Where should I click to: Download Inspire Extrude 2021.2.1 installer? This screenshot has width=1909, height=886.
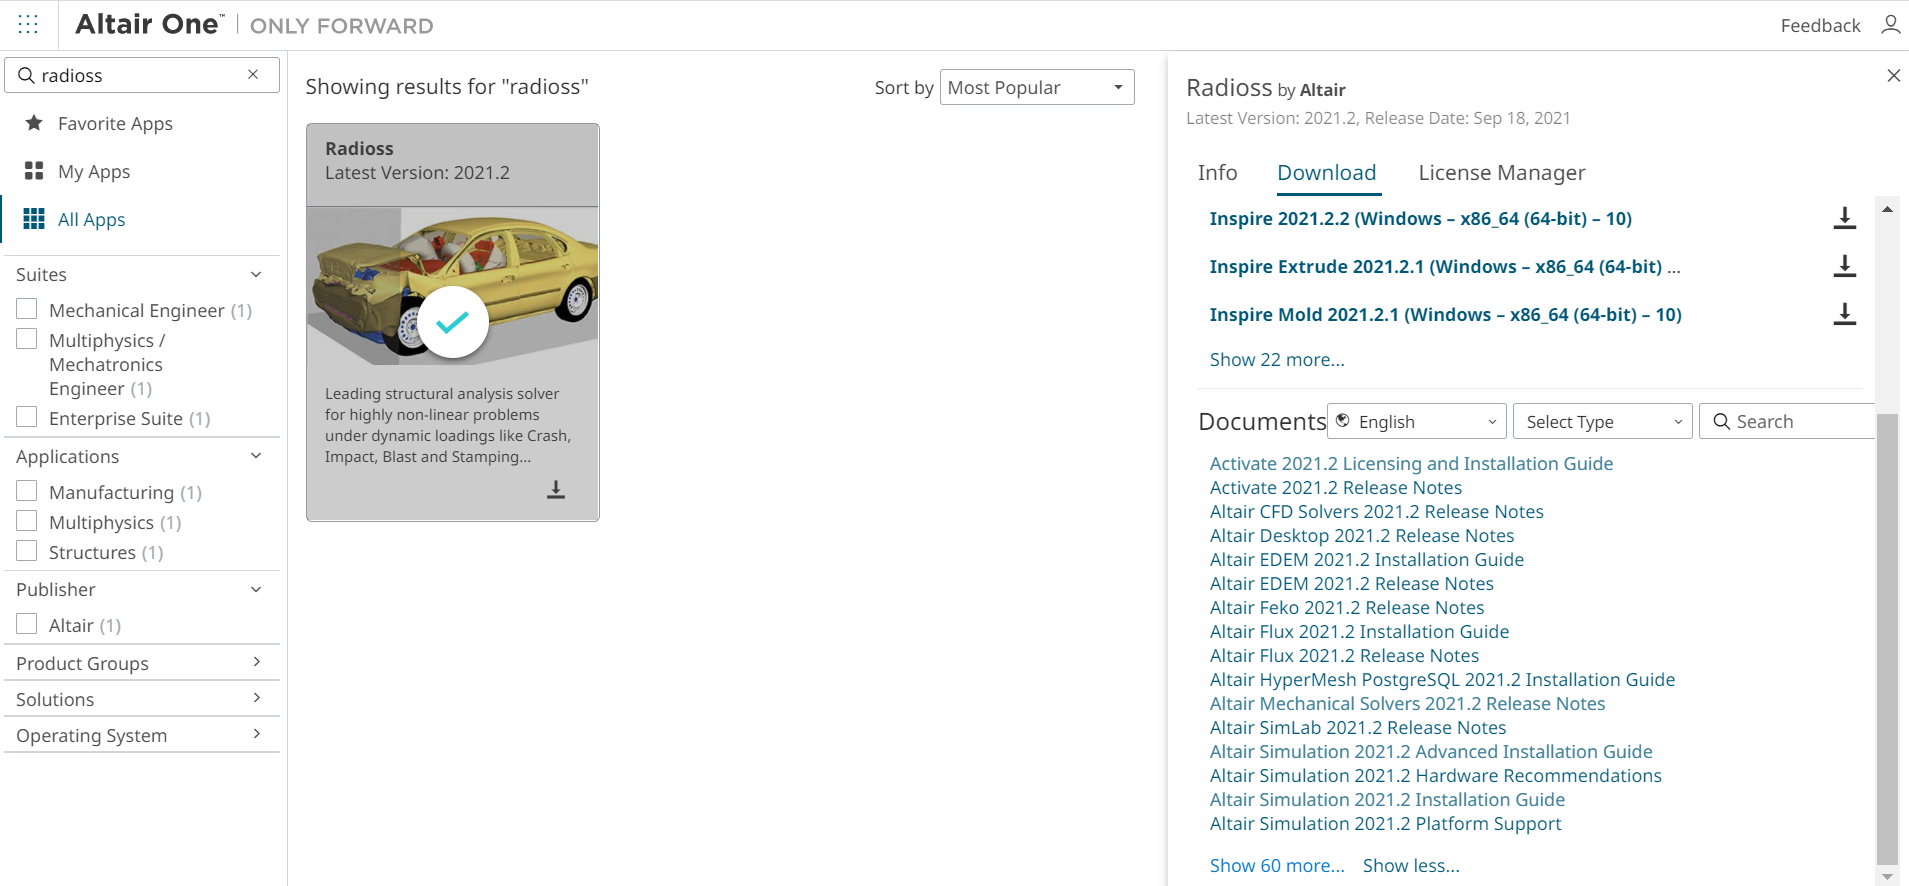tap(1844, 267)
